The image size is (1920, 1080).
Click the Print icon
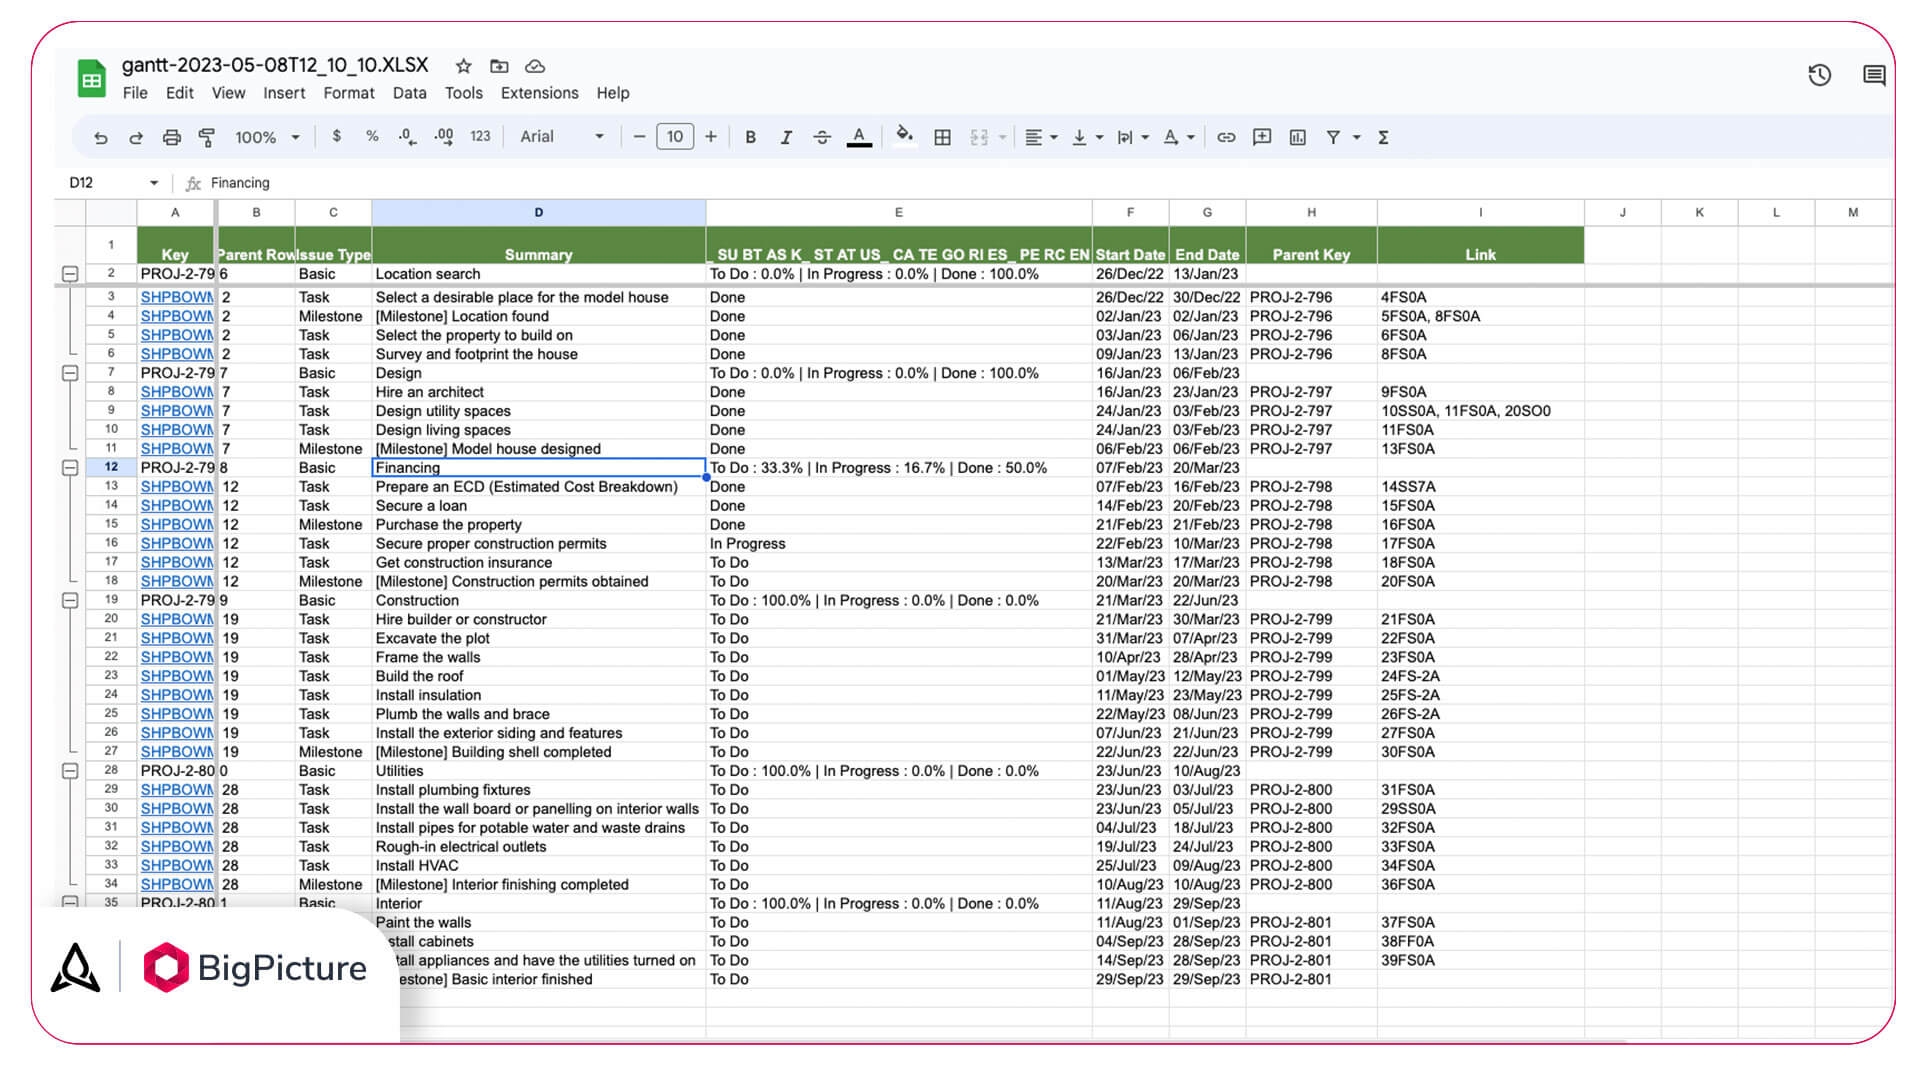(170, 137)
